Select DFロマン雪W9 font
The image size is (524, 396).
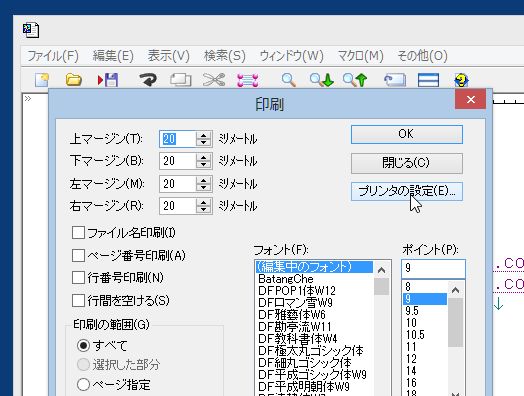[x=314, y=303]
